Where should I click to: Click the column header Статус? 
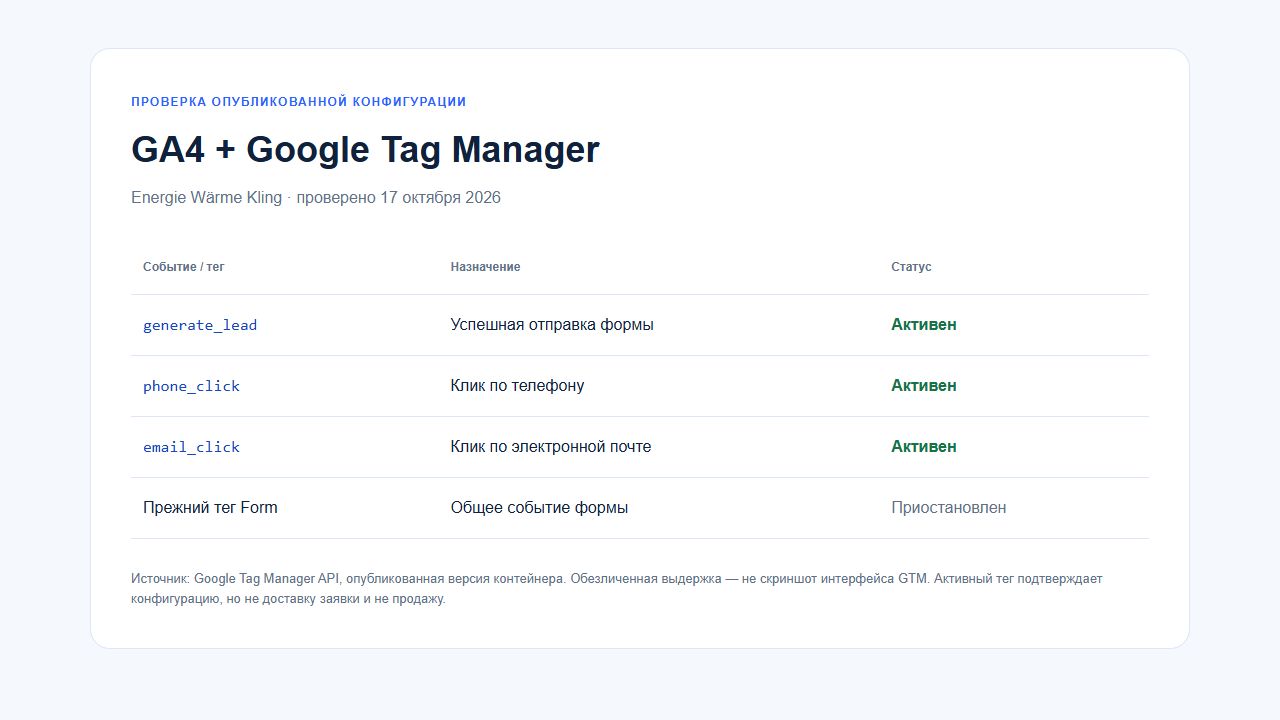pyautogui.click(x=911, y=267)
